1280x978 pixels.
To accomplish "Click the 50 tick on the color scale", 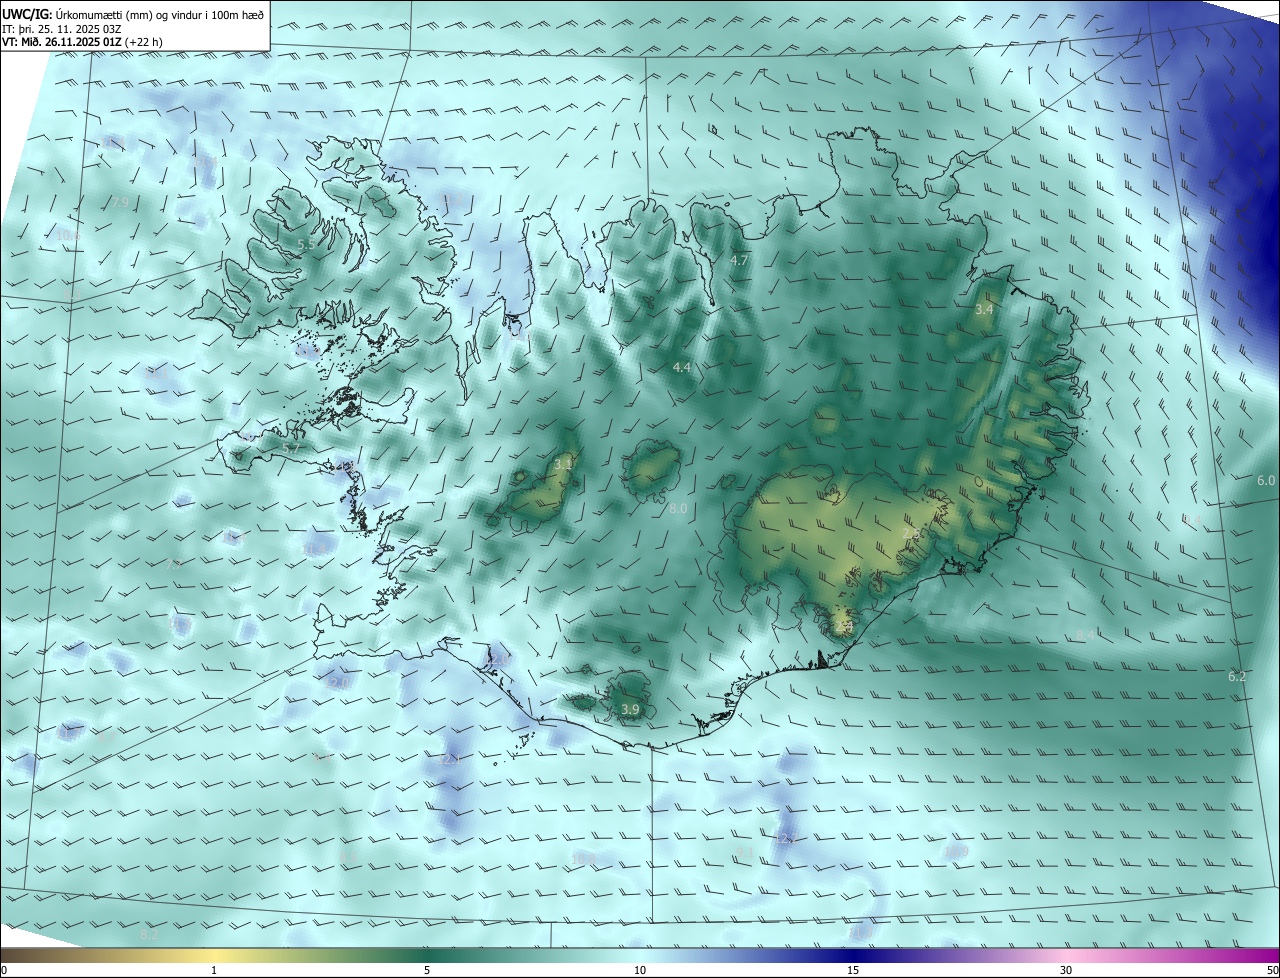I will click(x=1272, y=970).
